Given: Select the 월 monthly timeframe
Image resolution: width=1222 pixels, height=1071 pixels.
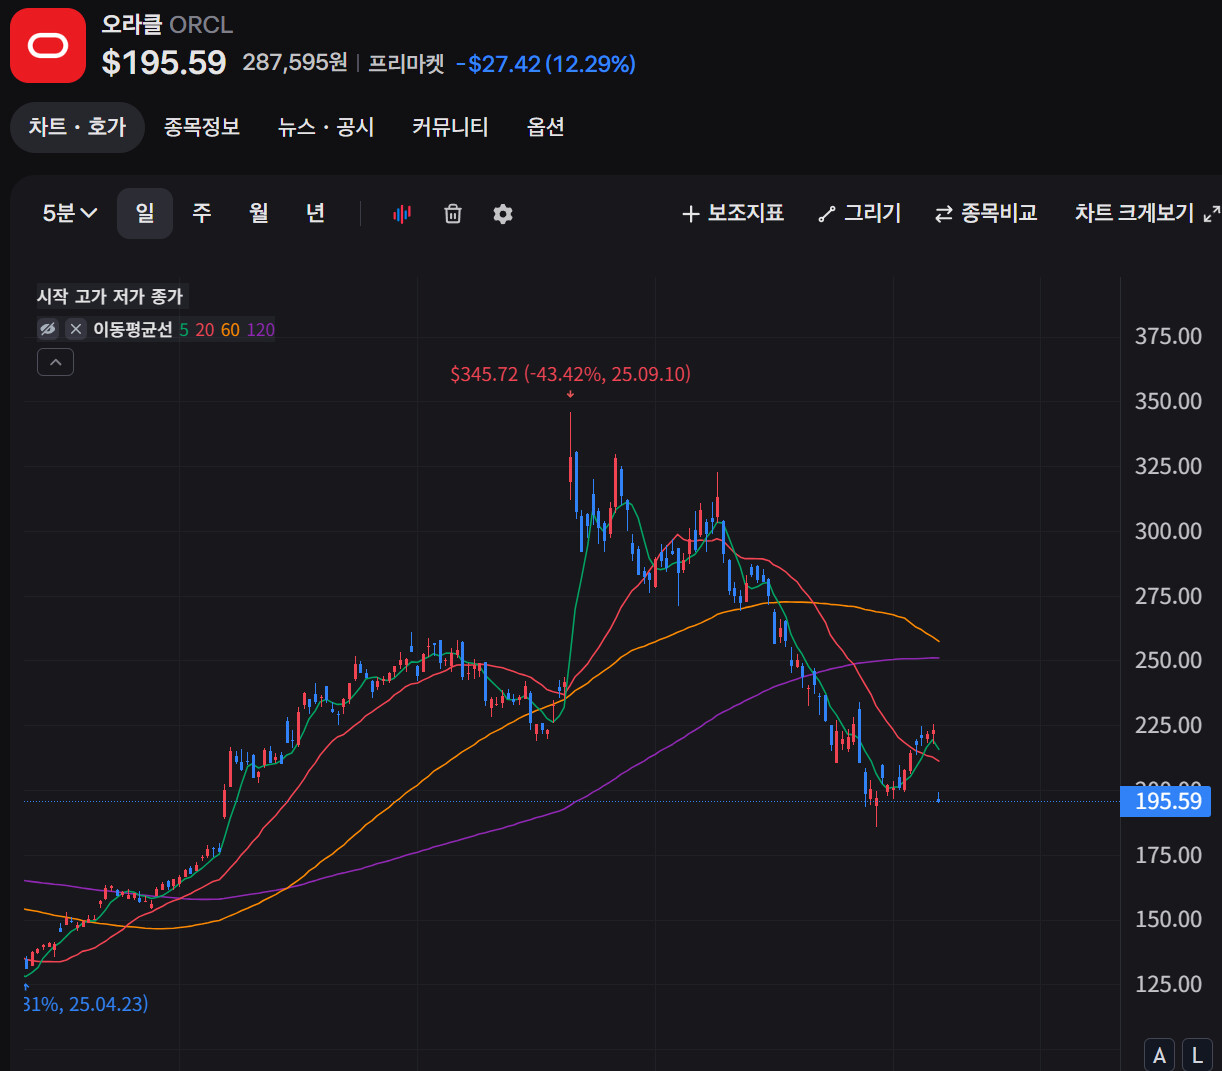Looking at the screenshot, I should (259, 213).
